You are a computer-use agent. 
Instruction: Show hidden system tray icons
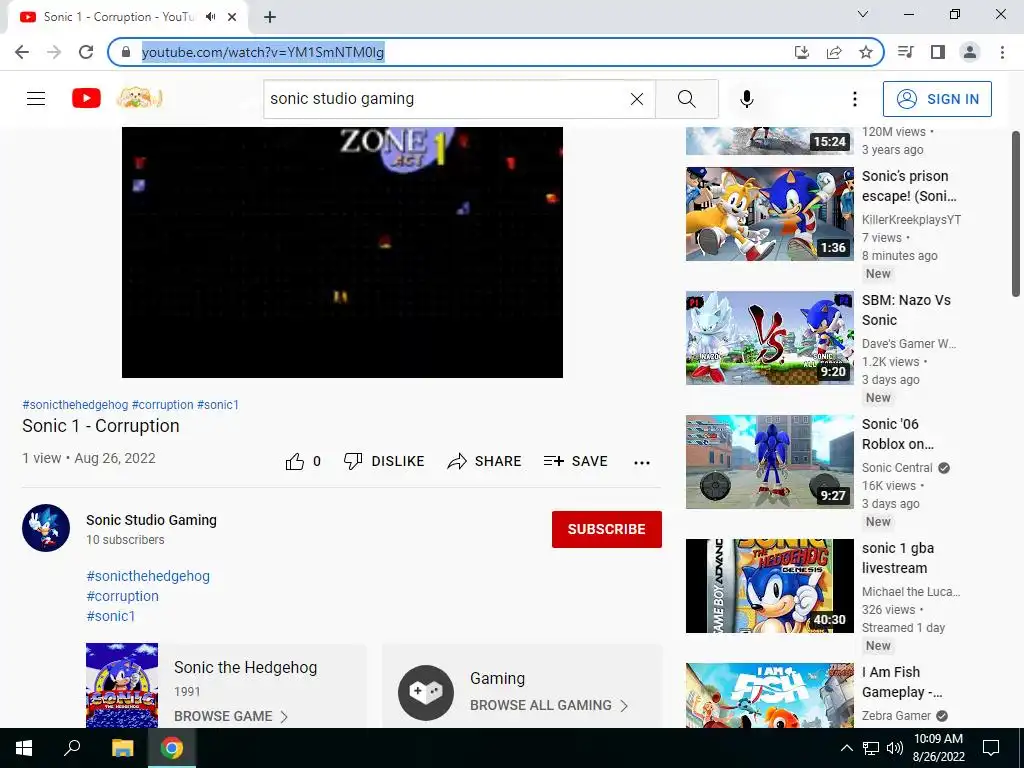[x=846, y=748]
